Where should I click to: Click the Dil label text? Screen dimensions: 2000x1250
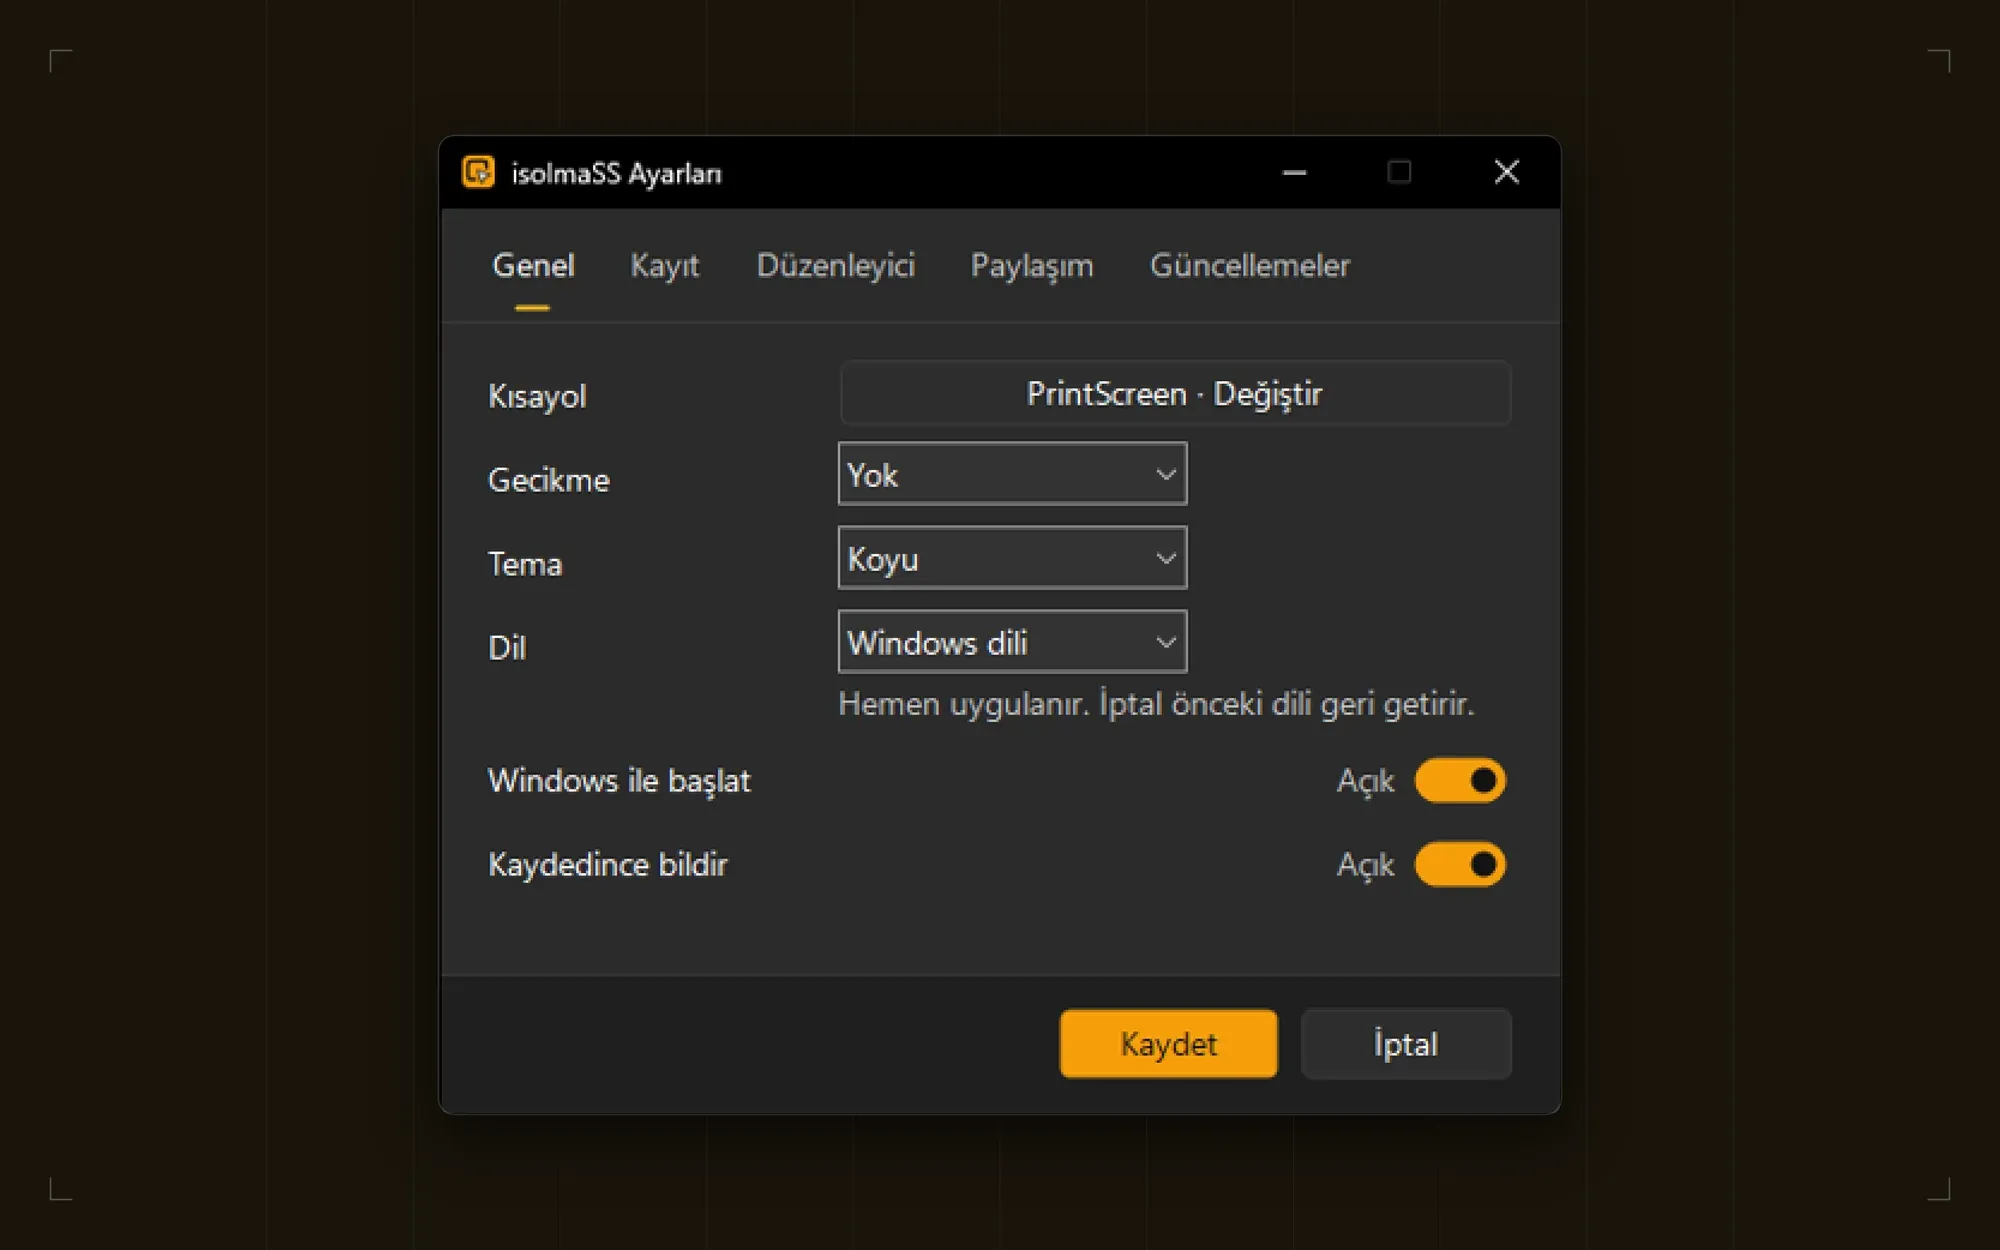point(507,648)
